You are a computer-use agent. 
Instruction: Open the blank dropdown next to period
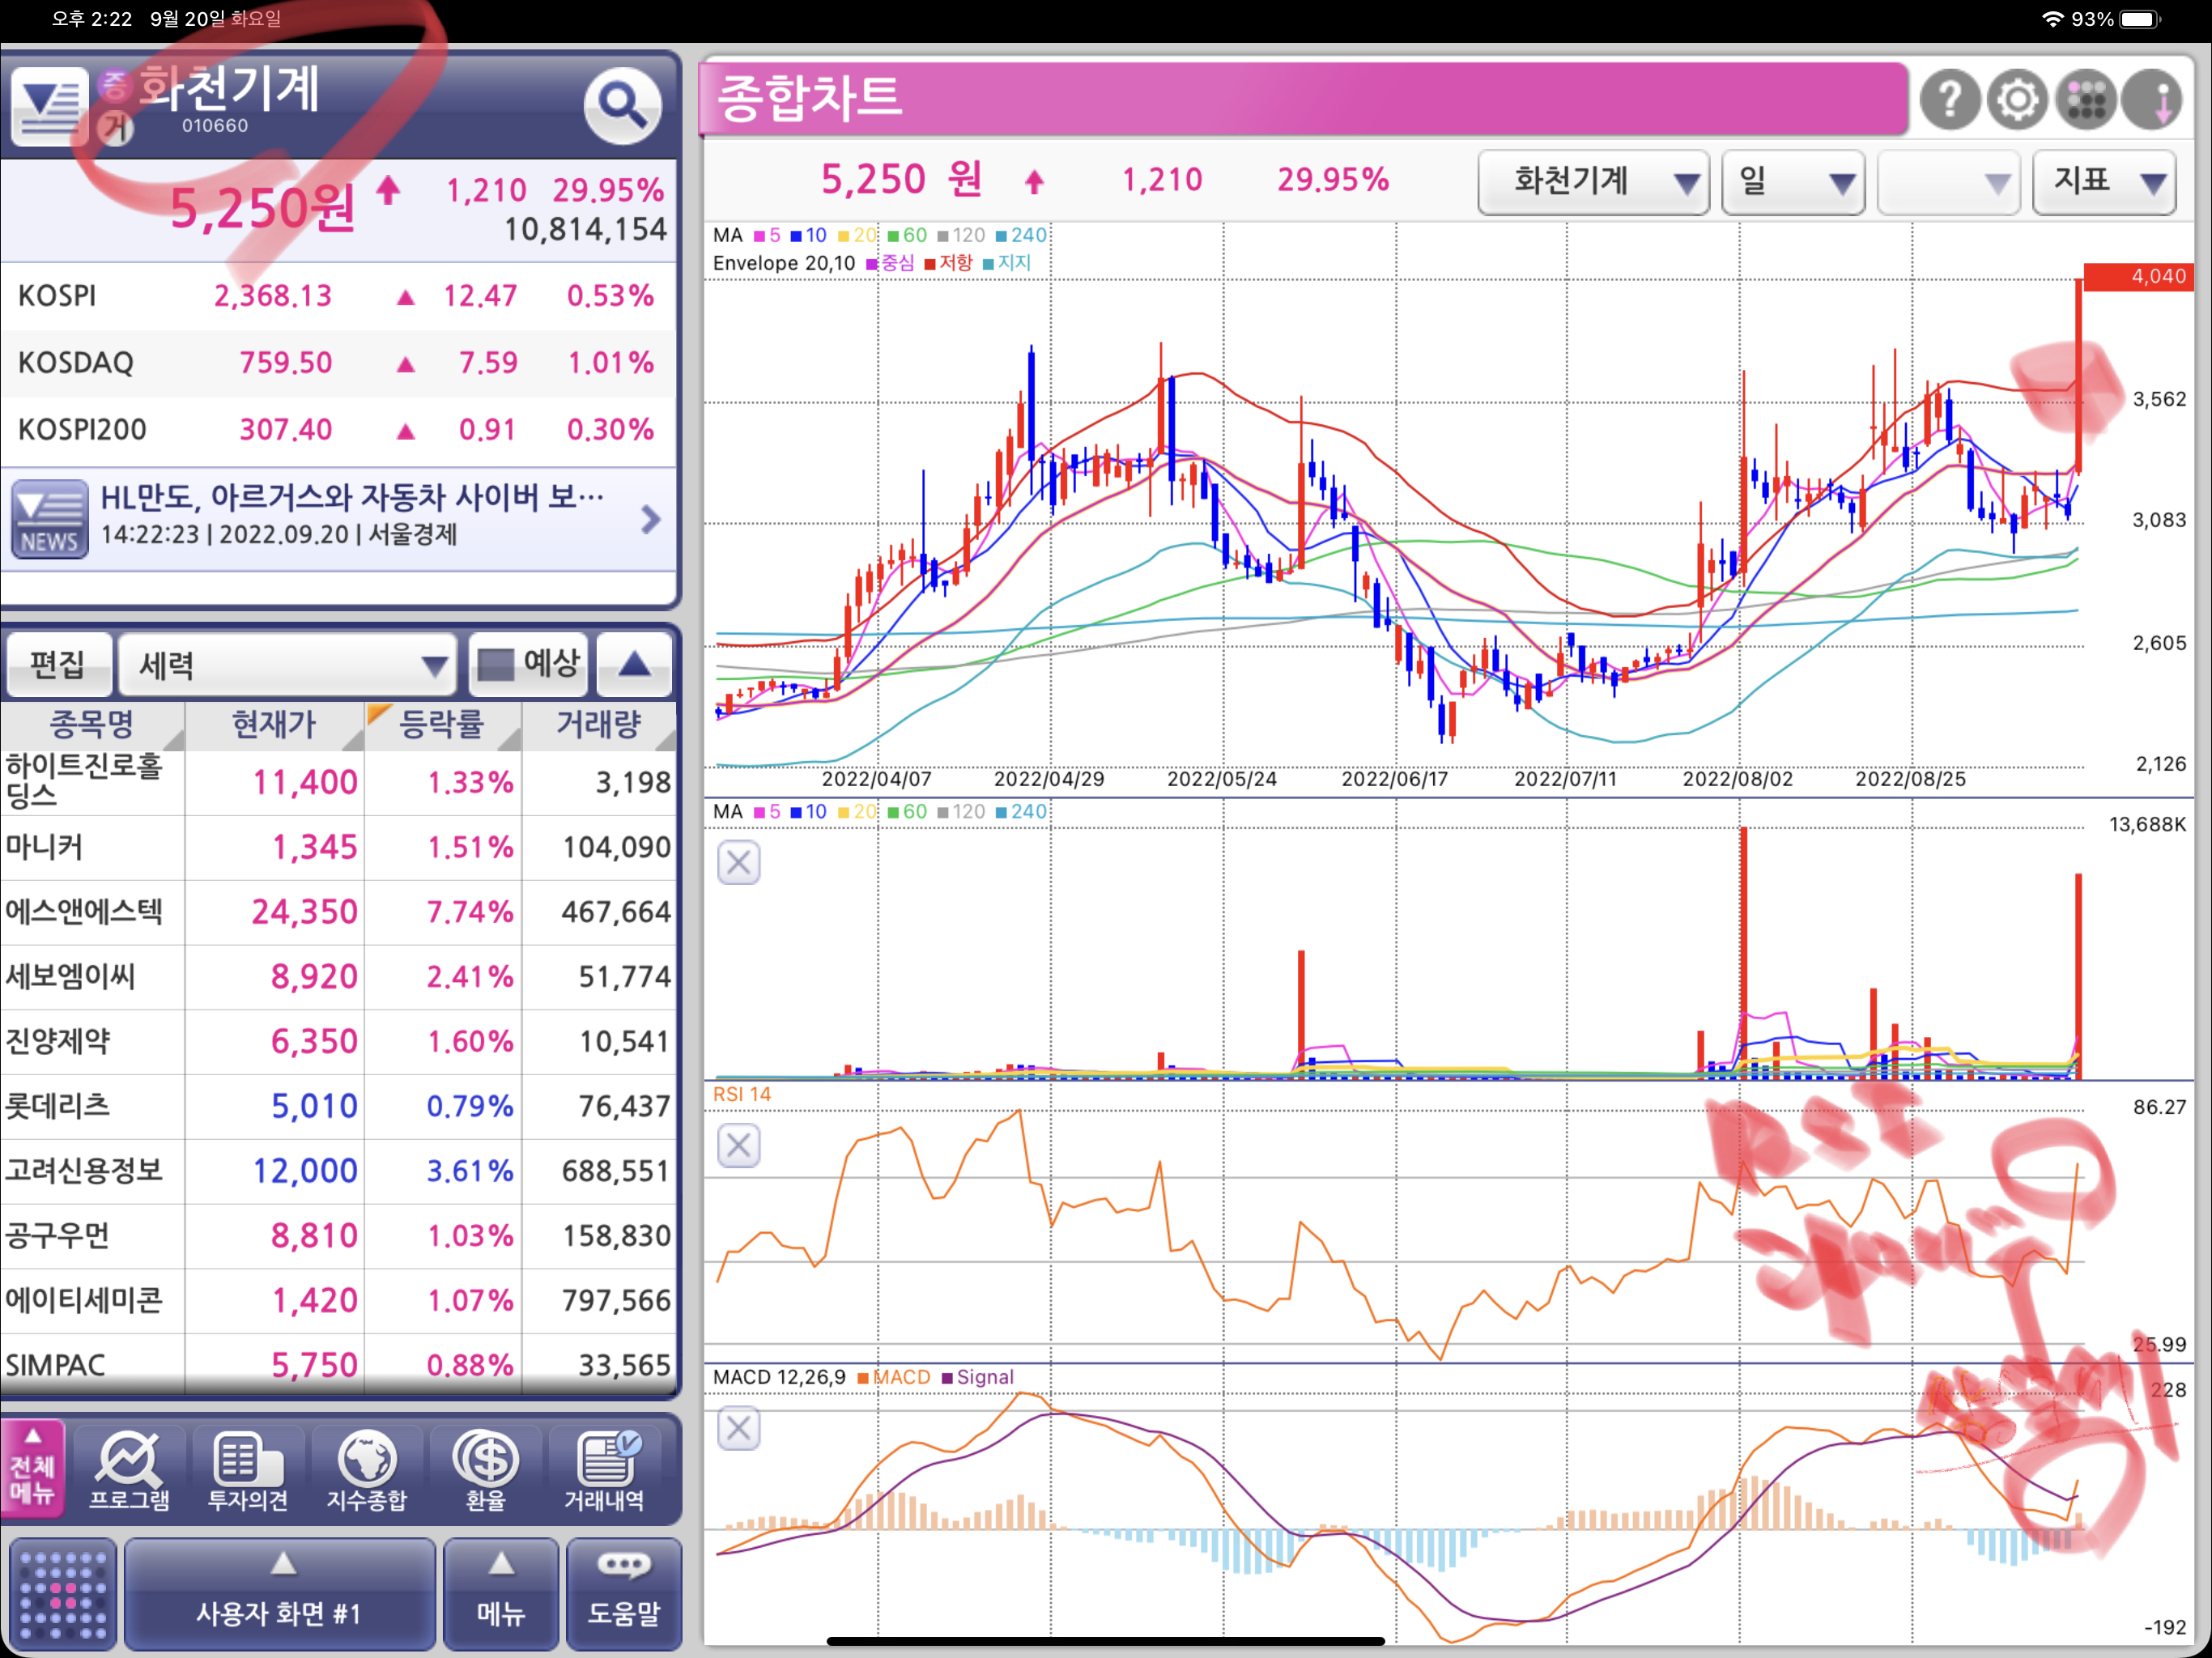pyautogui.click(x=1948, y=182)
